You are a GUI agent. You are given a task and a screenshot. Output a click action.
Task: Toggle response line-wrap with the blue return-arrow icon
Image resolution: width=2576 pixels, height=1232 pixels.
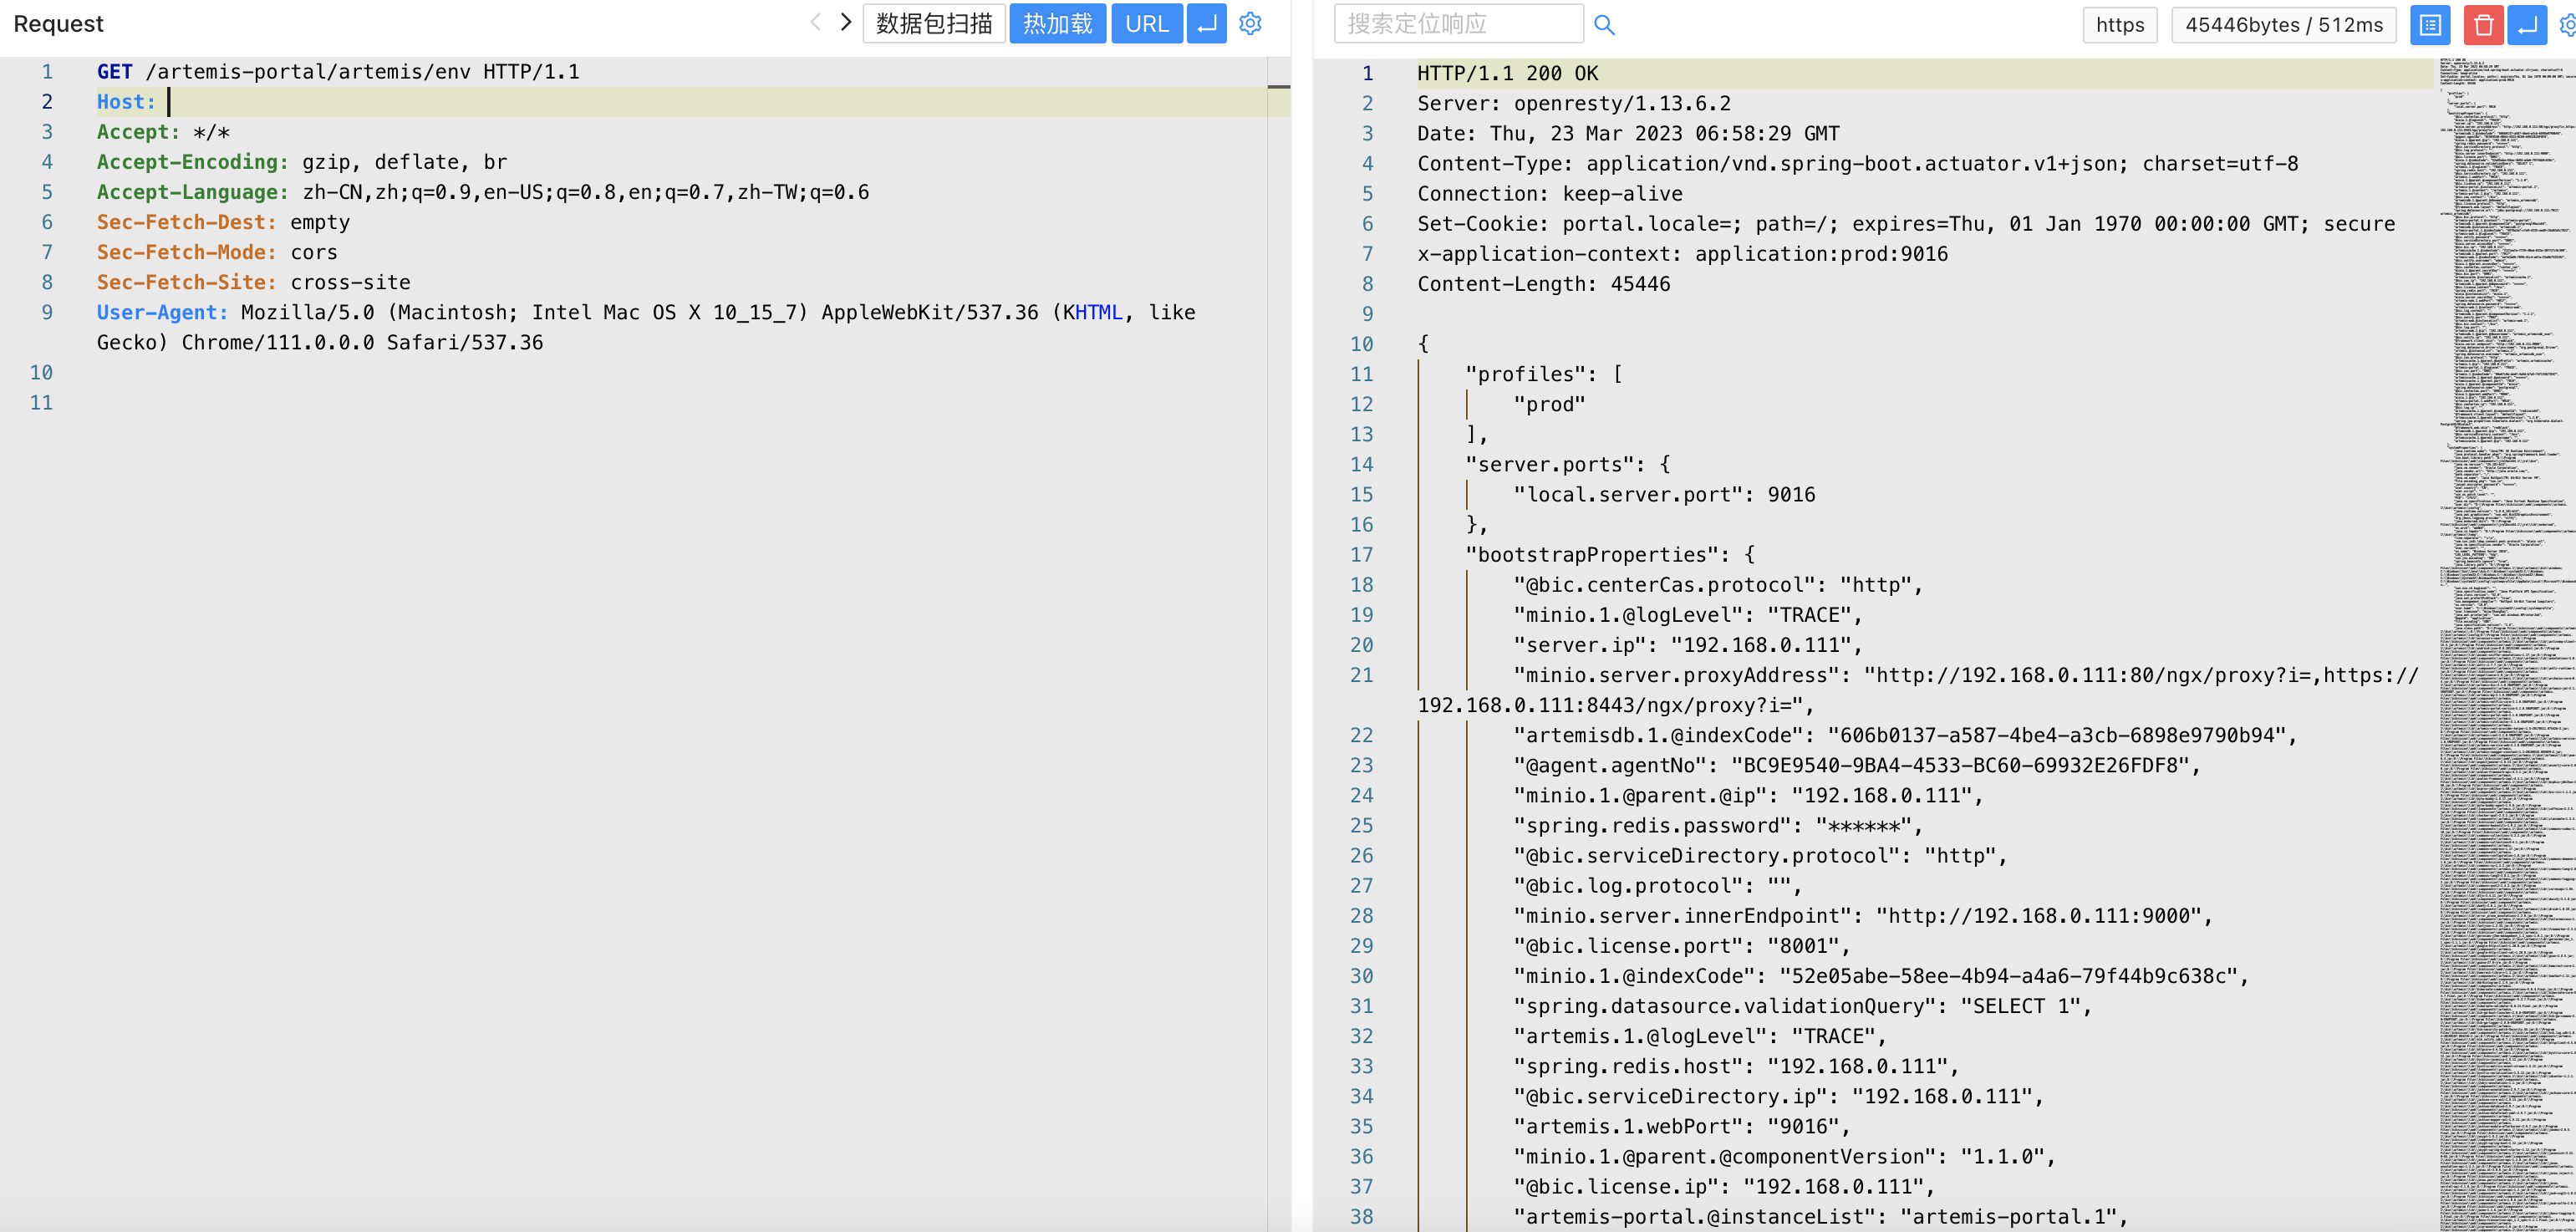[x=2527, y=25]
